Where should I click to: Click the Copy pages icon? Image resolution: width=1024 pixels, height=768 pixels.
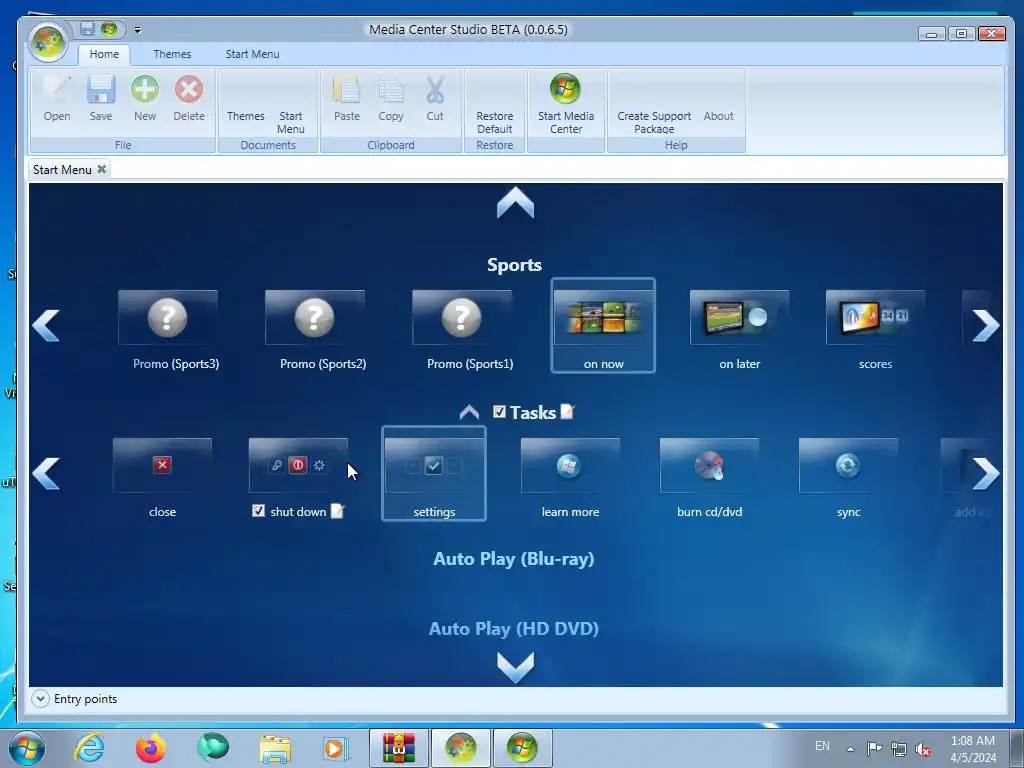(x=391, y=89)
